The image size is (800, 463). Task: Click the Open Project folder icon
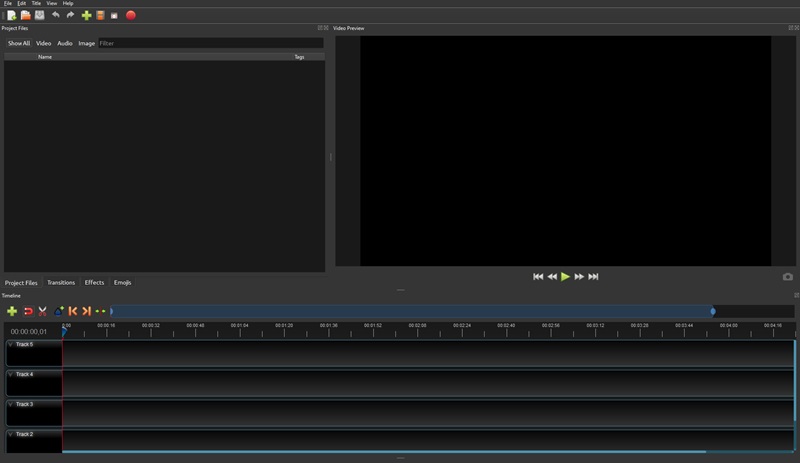click(26, 15)
